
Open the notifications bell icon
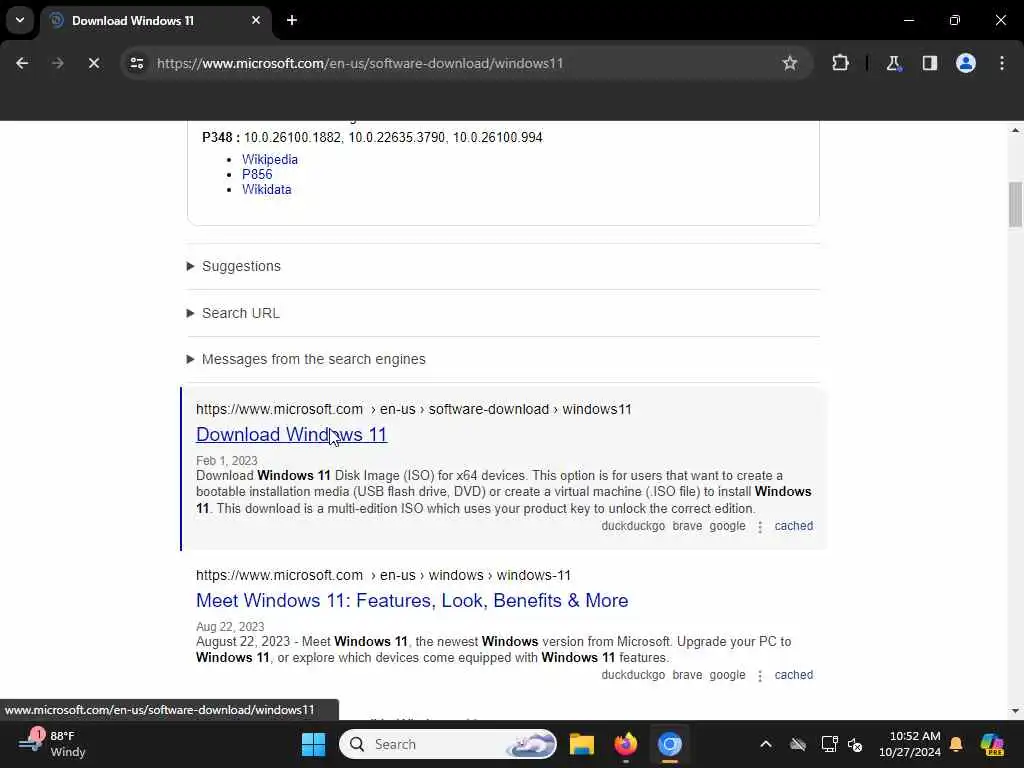(x=956, y=744)
